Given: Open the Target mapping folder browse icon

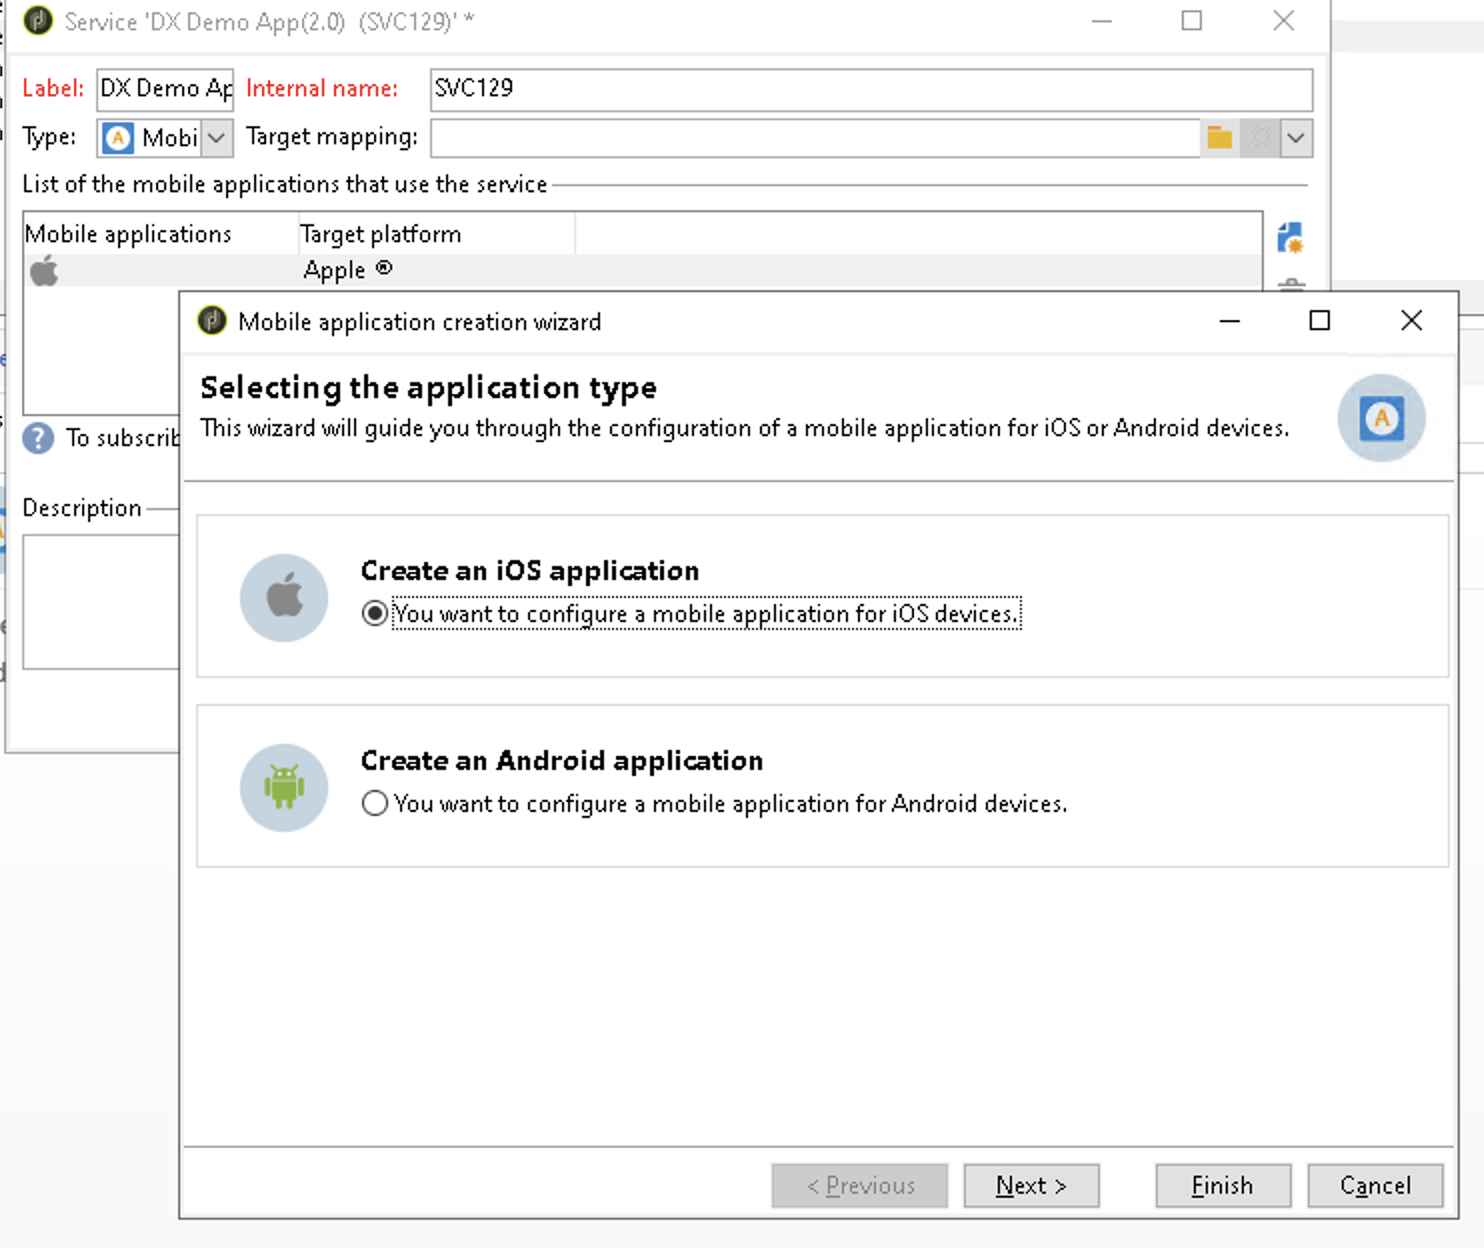Looking at the screenshot, I should (x=1219, y=138).
